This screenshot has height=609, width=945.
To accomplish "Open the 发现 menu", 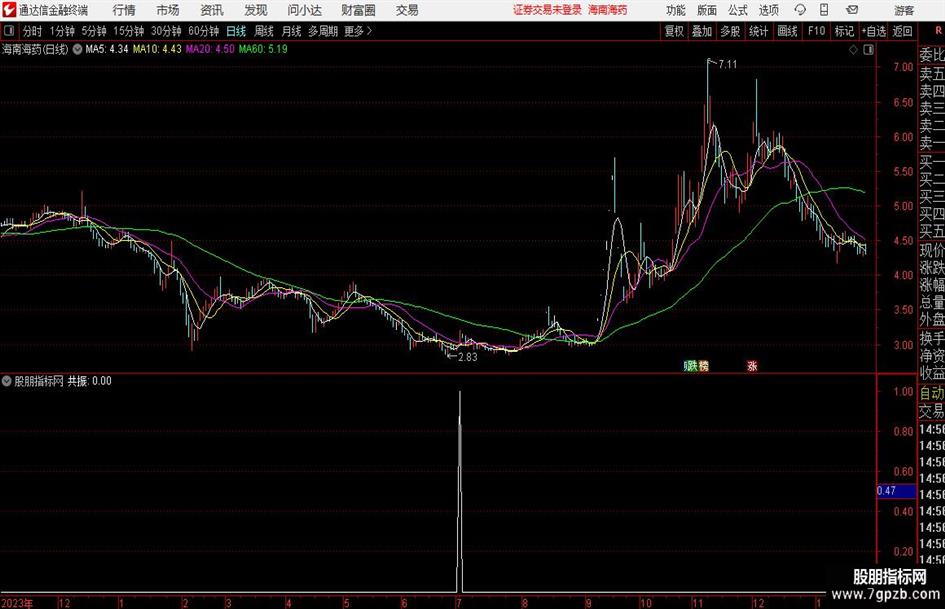I will pyautogui.click(x=256, y=10).
